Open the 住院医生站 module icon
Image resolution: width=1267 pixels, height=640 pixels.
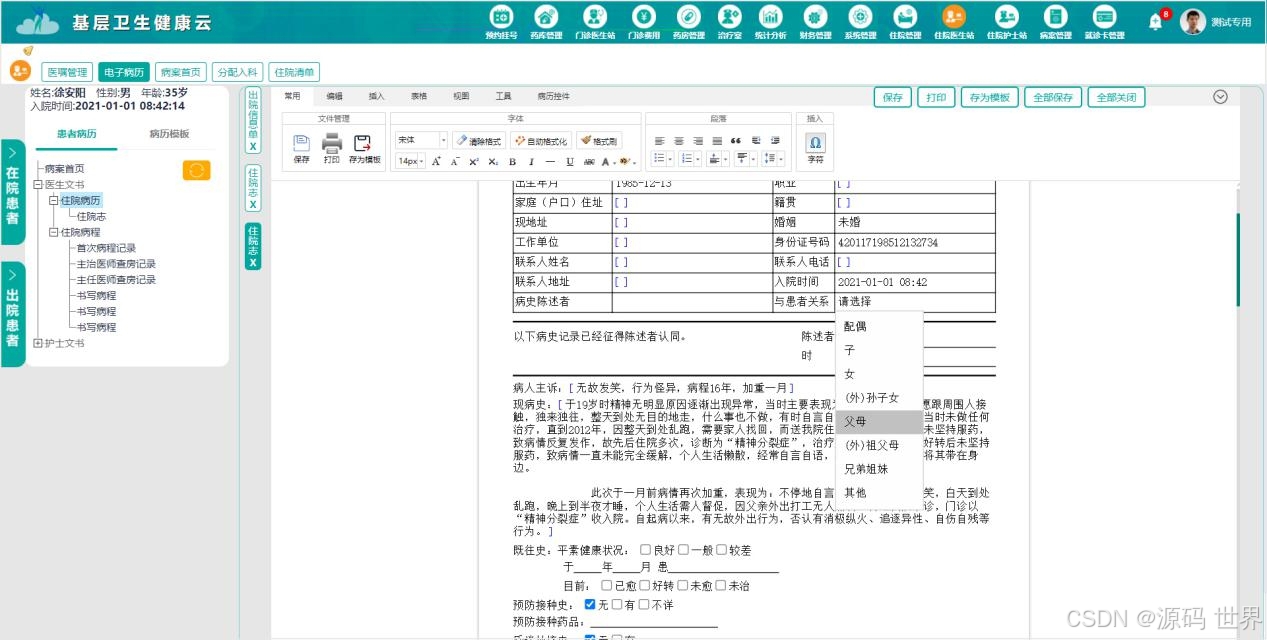click(x=954, y=16)
